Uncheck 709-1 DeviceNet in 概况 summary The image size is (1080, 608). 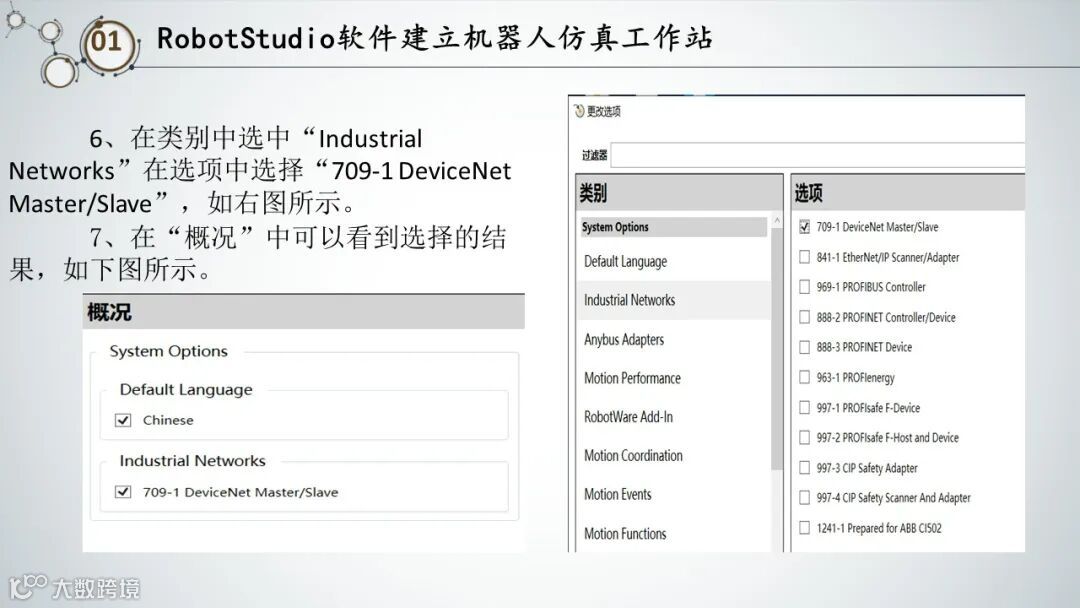(x=123, y=492)
